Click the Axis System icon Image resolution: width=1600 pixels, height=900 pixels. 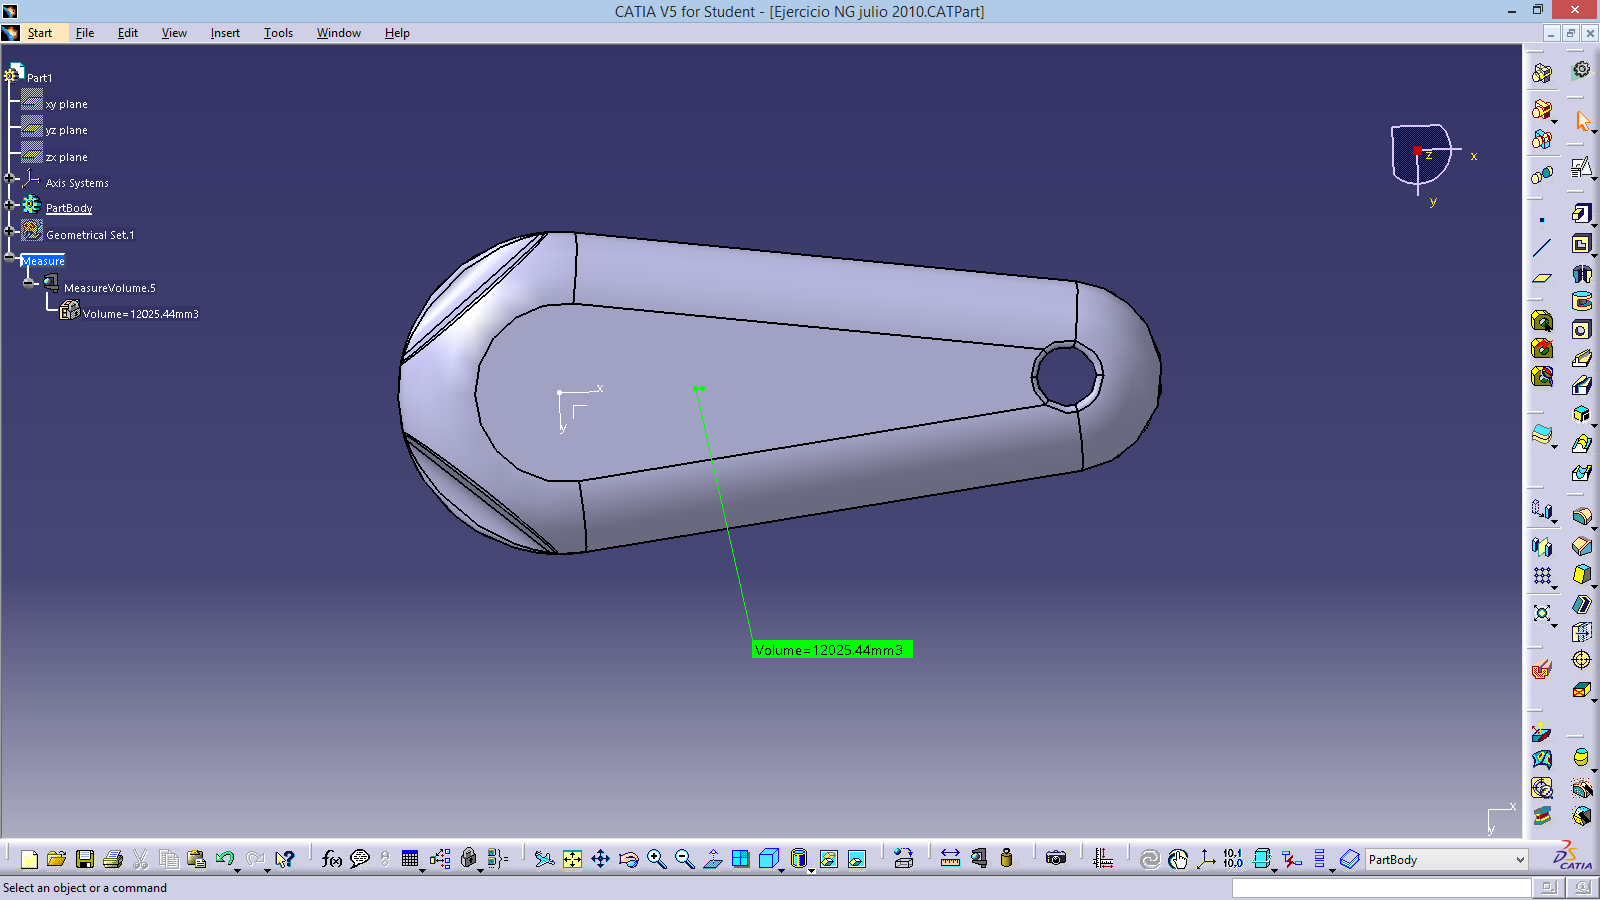pyautogui.click(x=1206, y=859)
